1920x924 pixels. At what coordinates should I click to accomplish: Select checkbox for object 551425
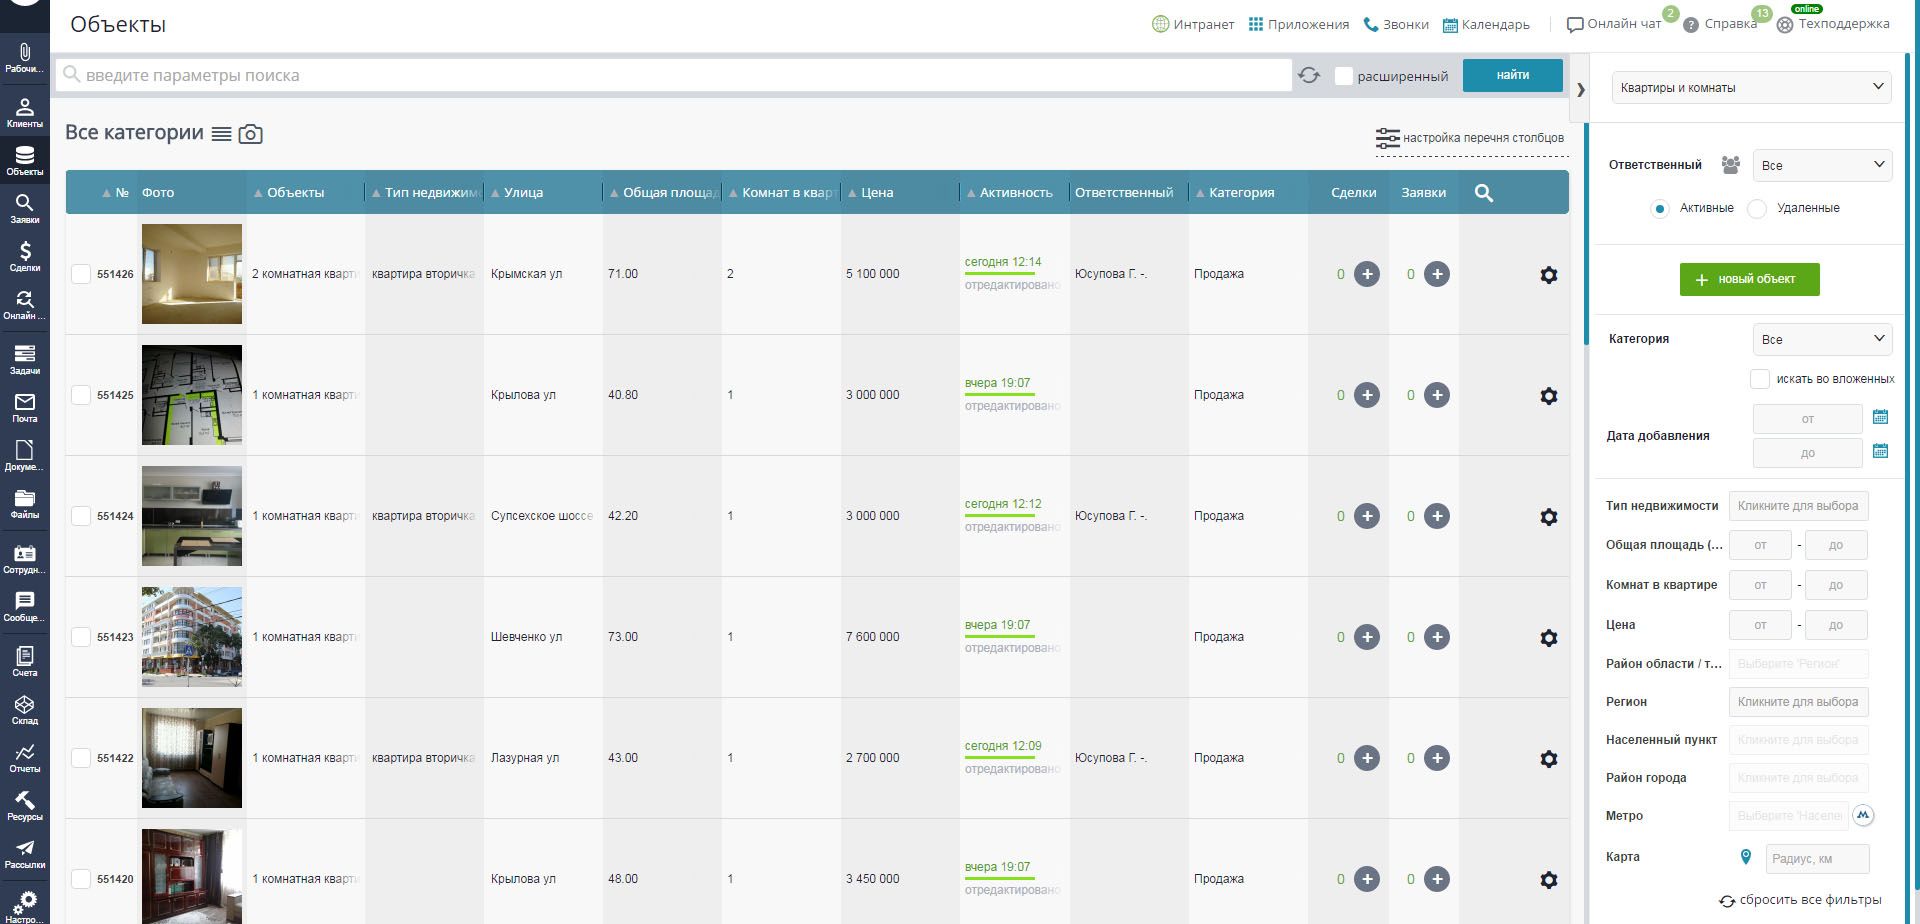(x=81, y=395)
